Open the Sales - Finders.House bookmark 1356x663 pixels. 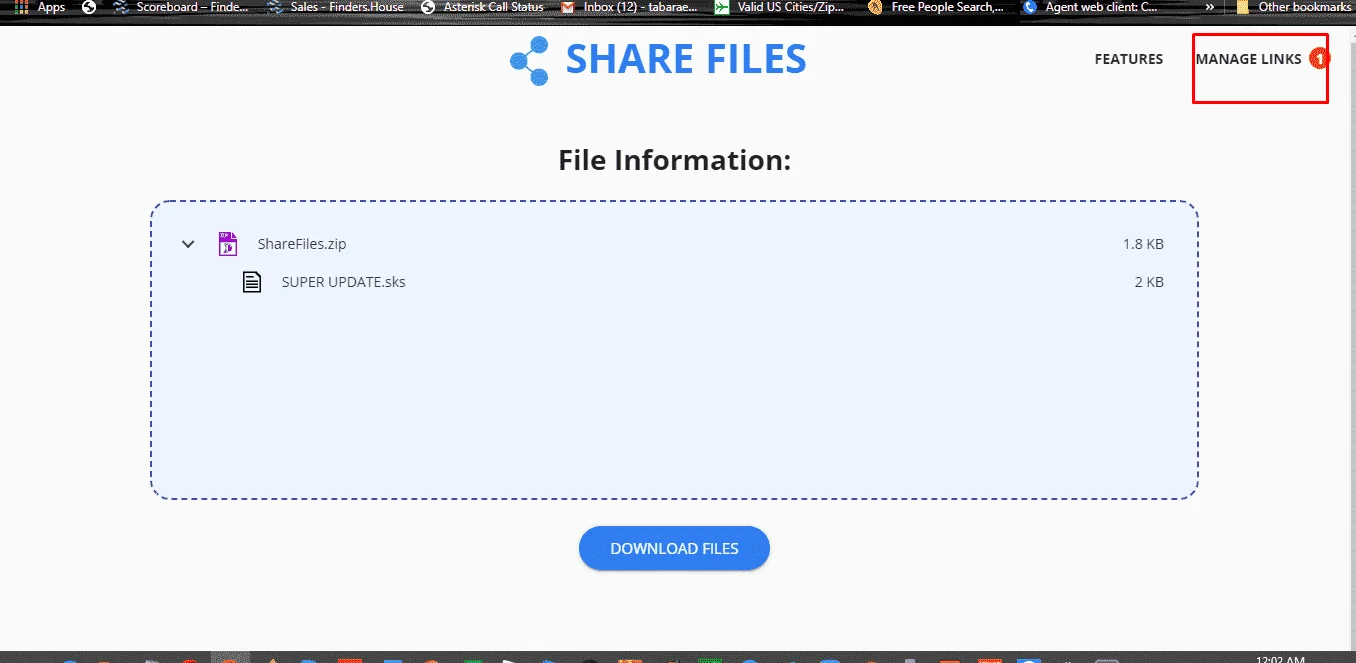335,7
